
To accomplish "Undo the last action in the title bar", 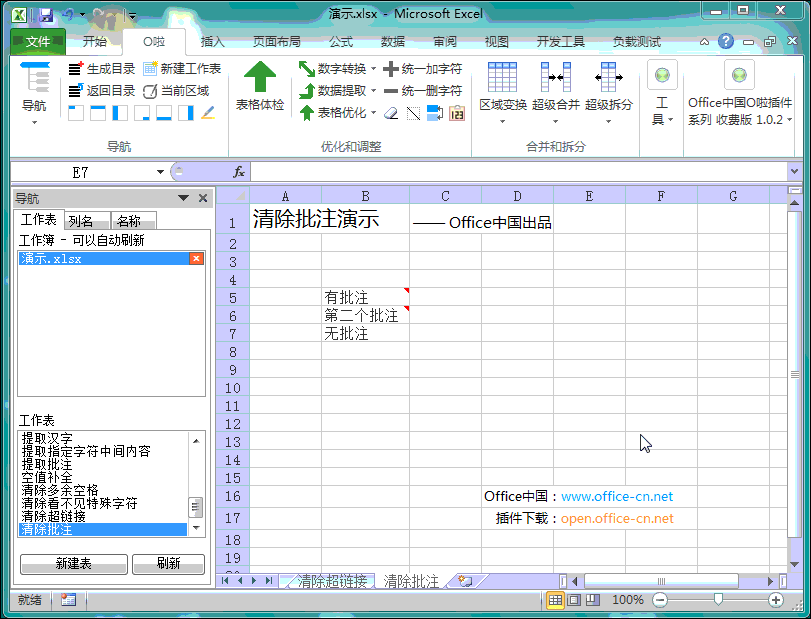I will [x=68, y=15].
